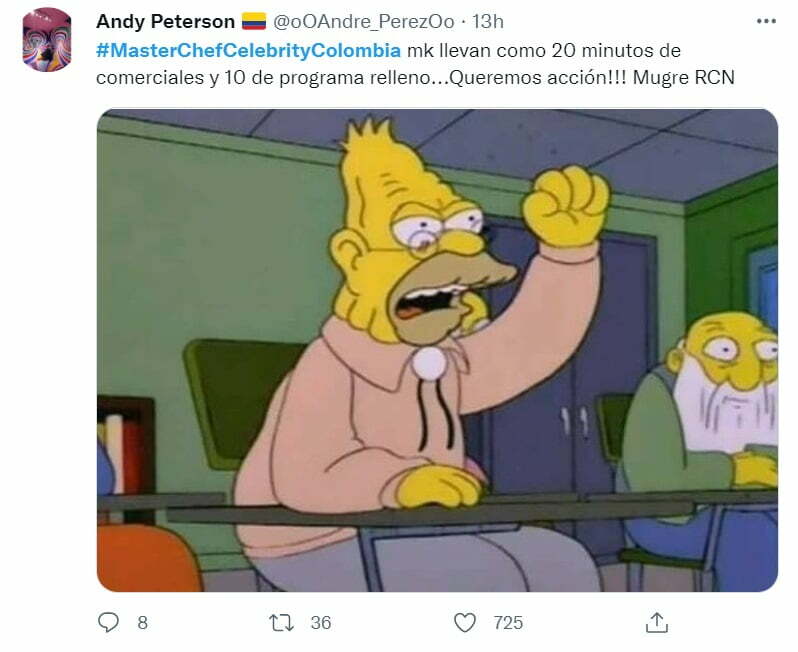Click the 13h timestamp of the tweet
This screenshot has height=652, width=798.
tap(488, 21)
